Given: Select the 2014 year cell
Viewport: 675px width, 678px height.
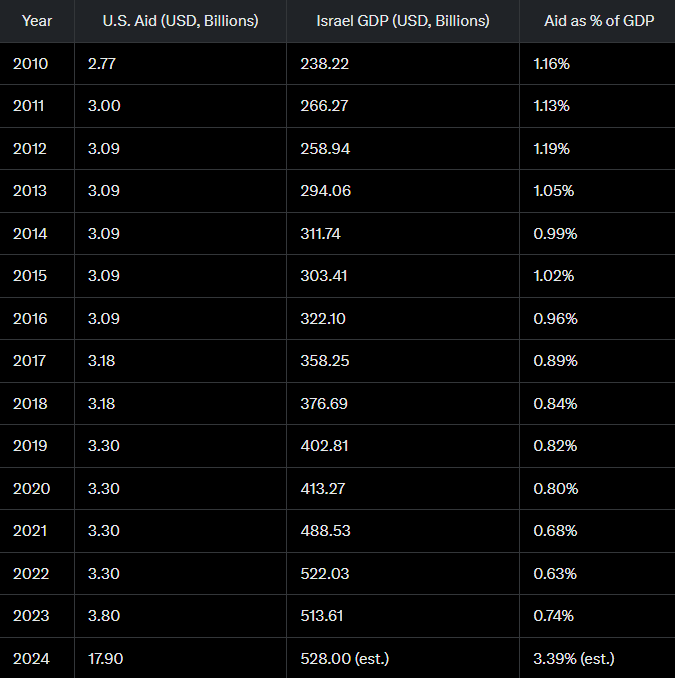Looking at the screenshot, I should [30, 233].
